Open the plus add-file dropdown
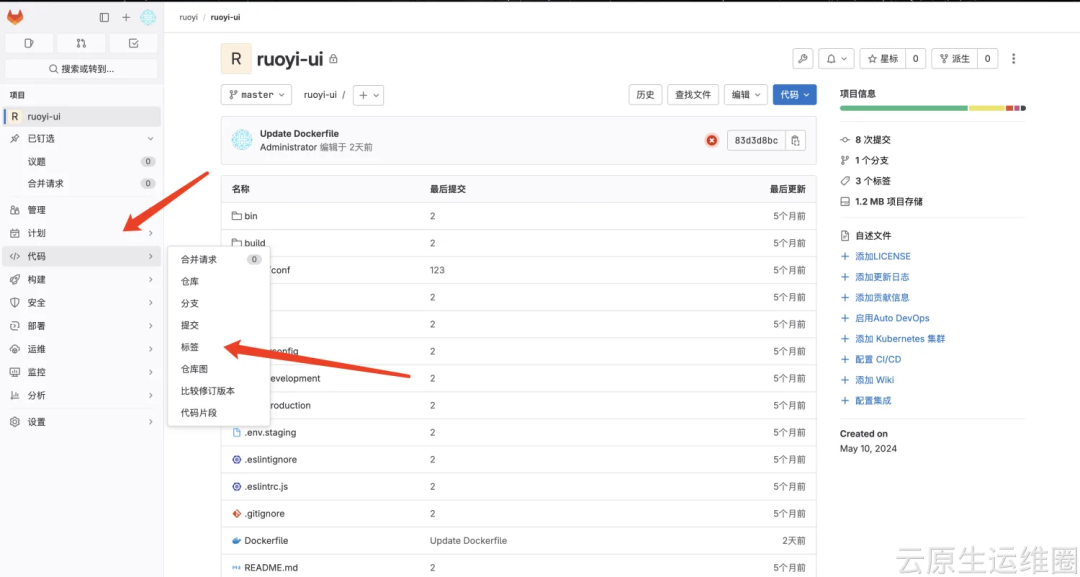1080x577 pixels. click(x=368, y=95)
